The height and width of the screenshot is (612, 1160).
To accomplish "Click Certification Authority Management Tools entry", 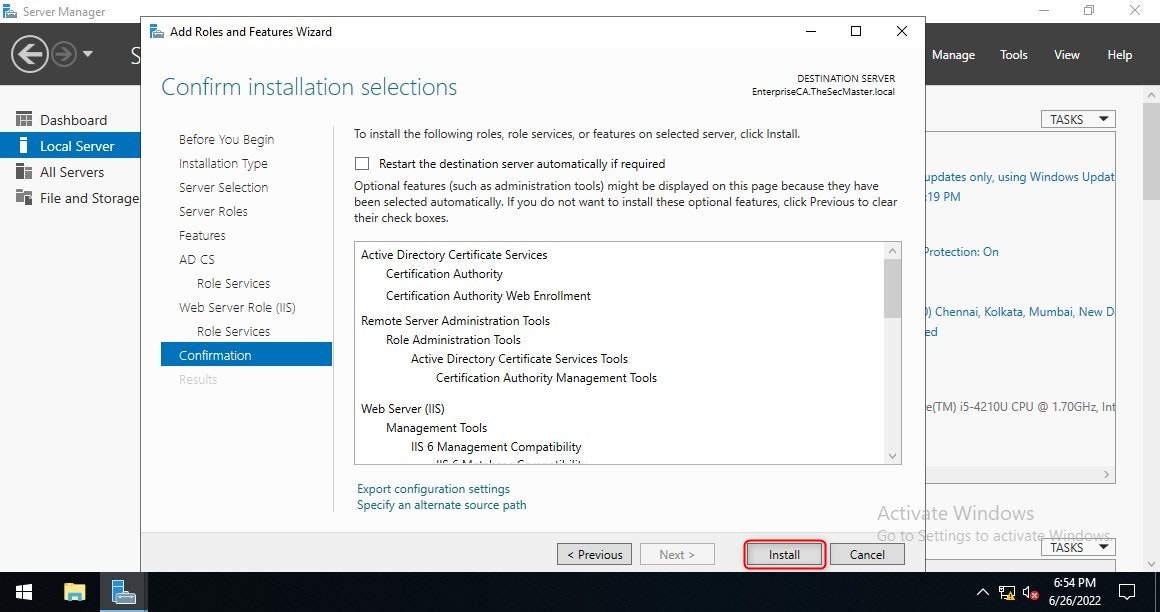I will click(546, 377).
